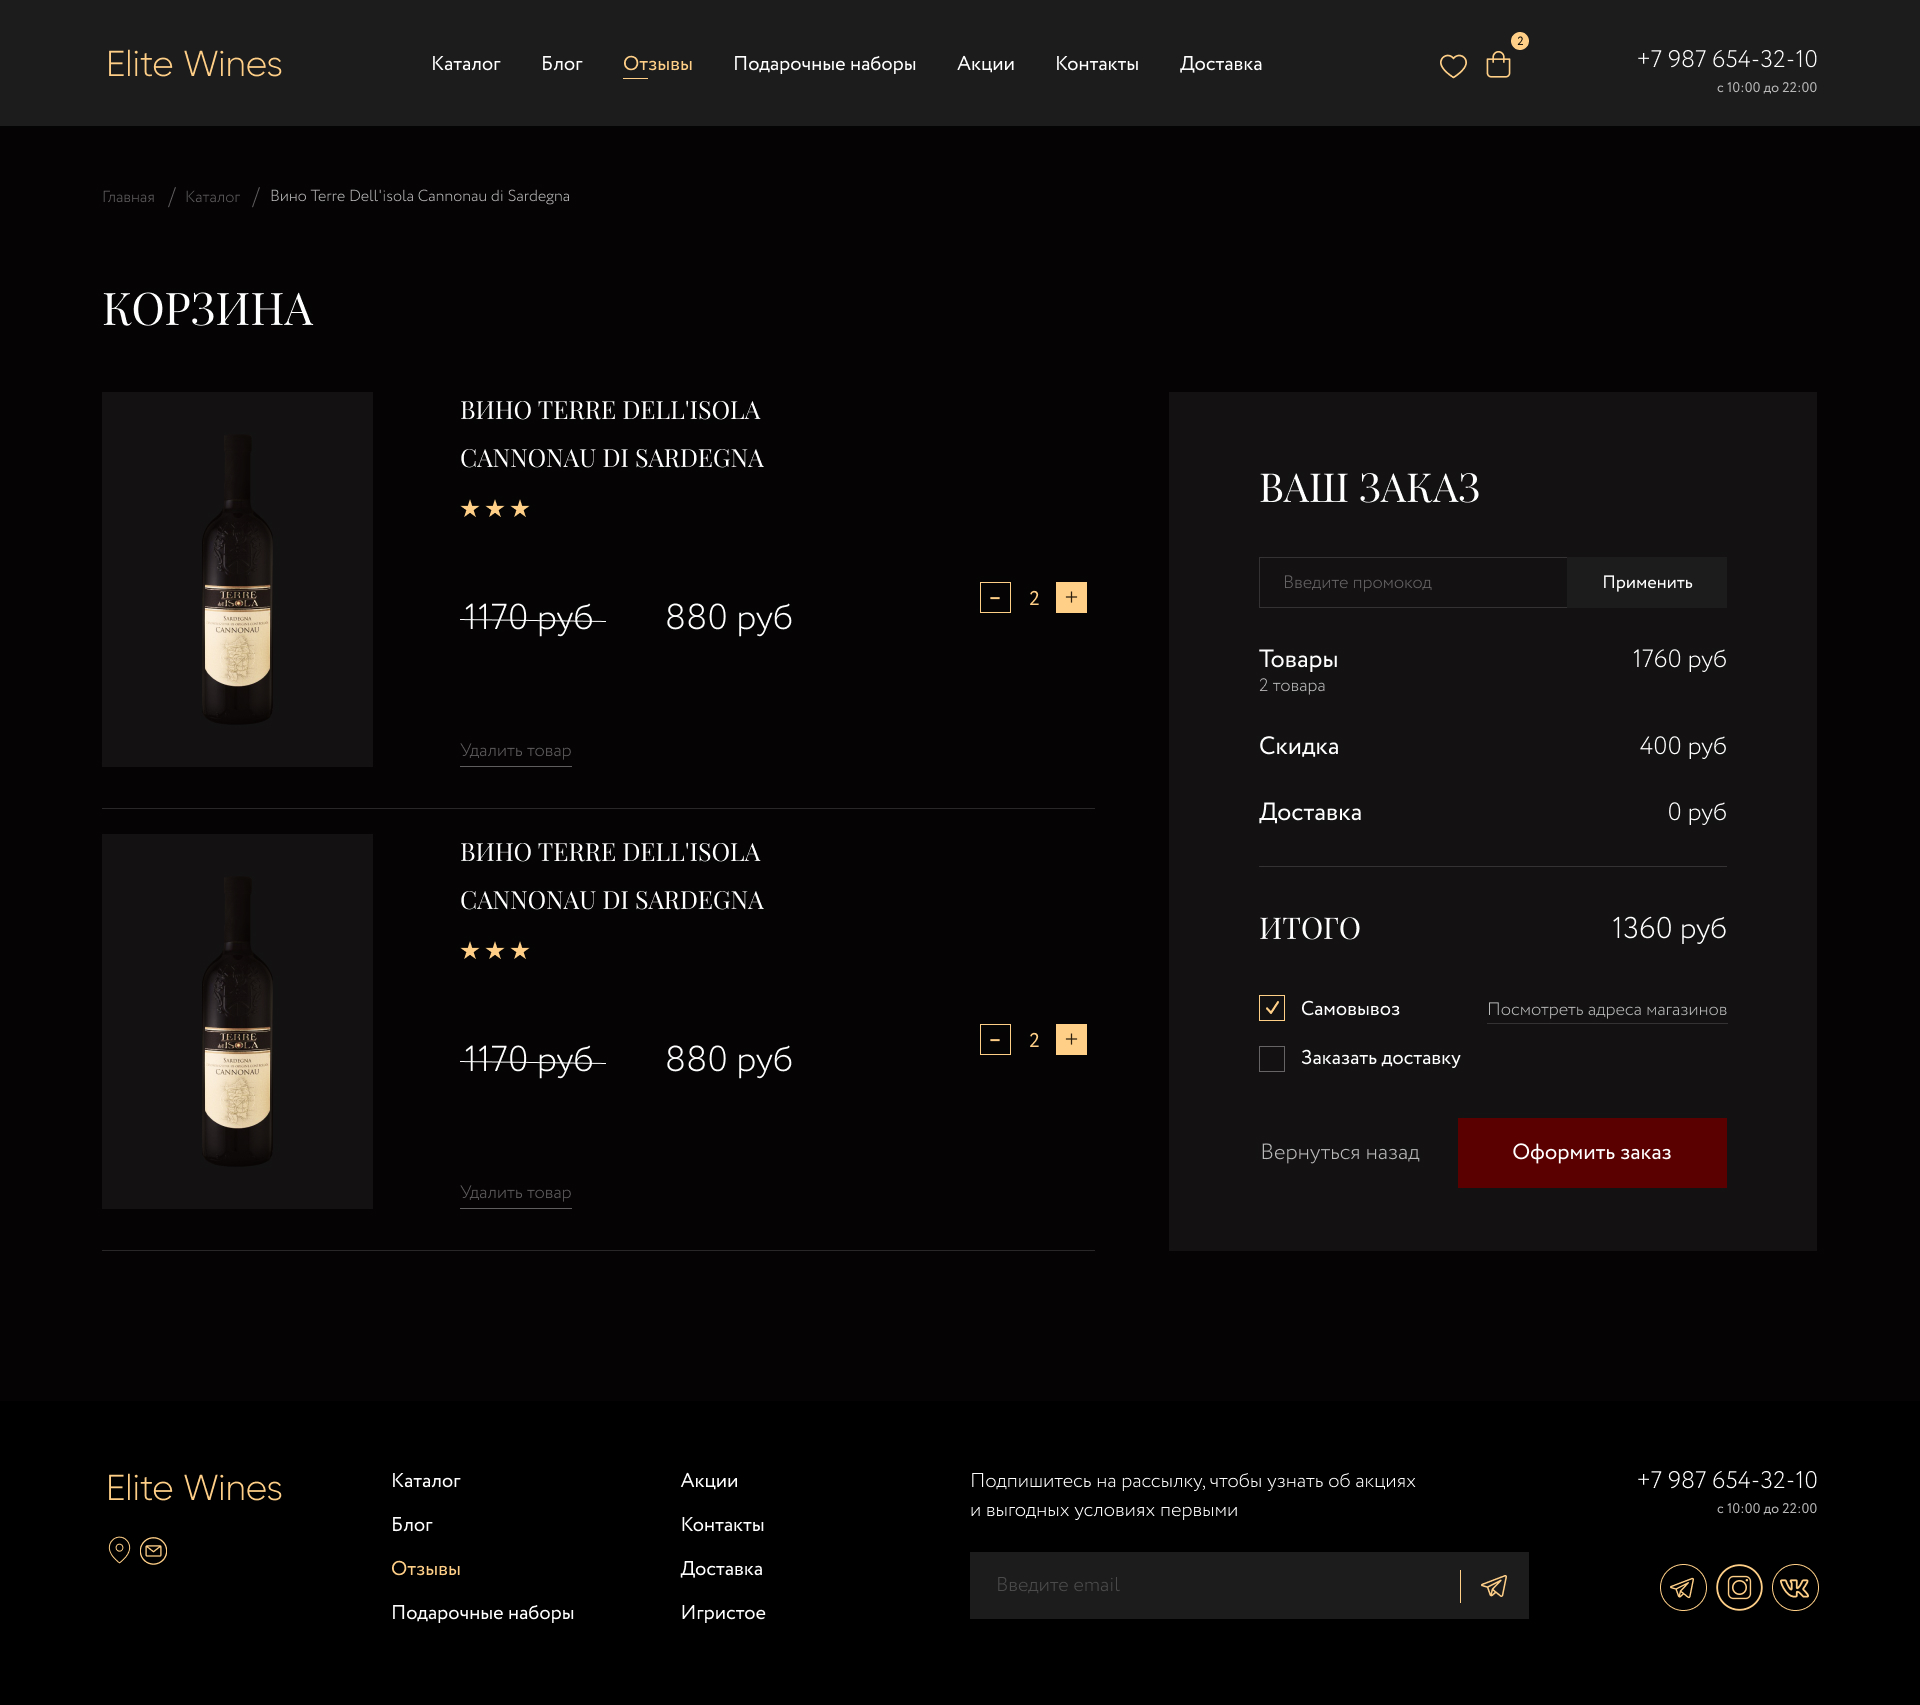Increase quantity of second wine item
1920x1705 pixels.
coord(1071,1040)
